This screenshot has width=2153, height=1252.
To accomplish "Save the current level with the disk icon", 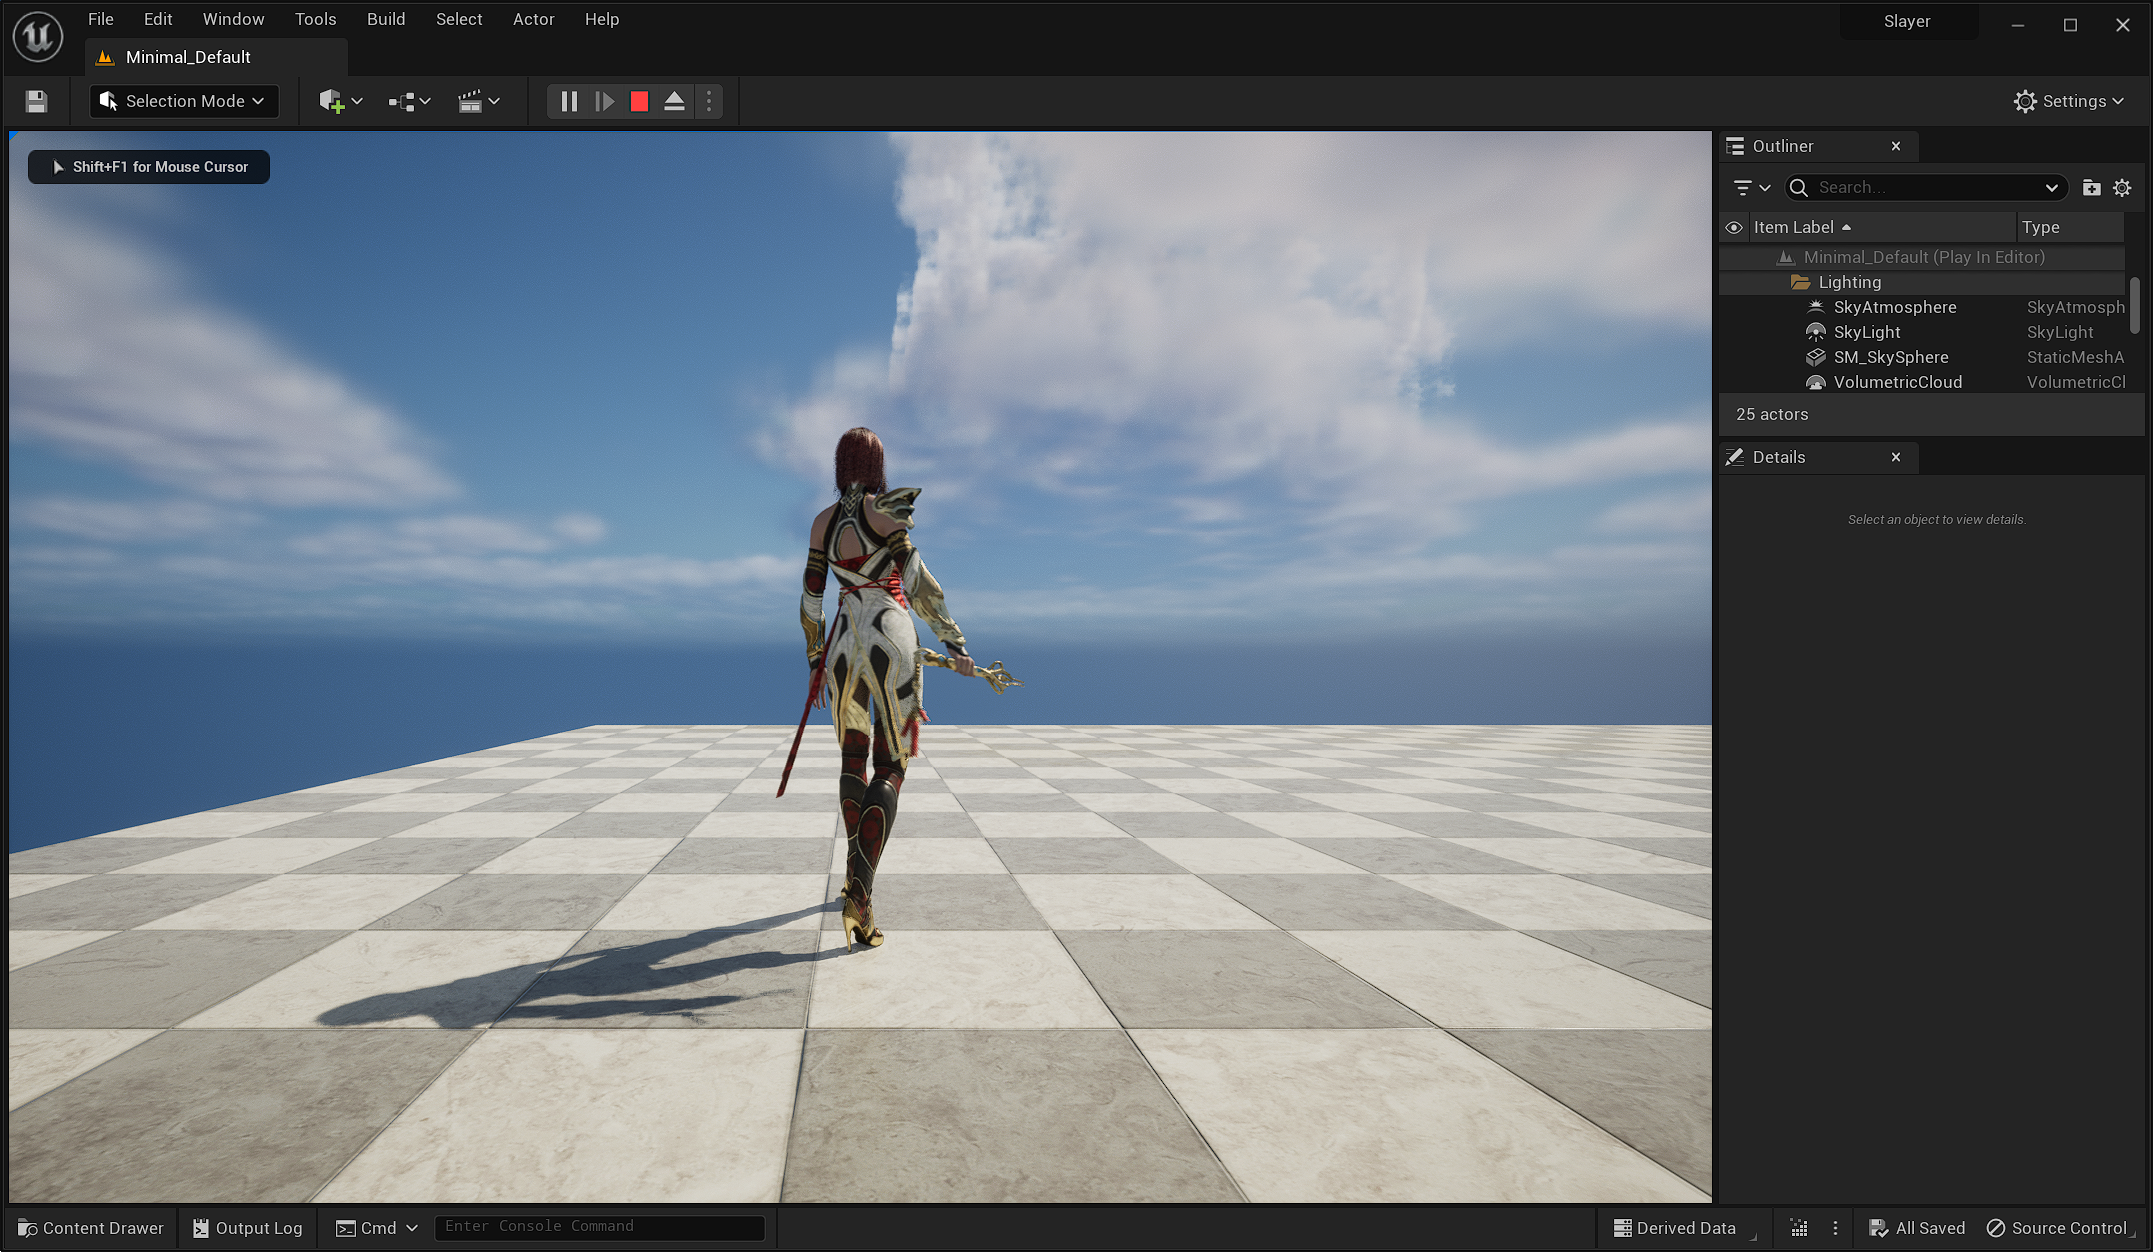I will tap(36, 101).
